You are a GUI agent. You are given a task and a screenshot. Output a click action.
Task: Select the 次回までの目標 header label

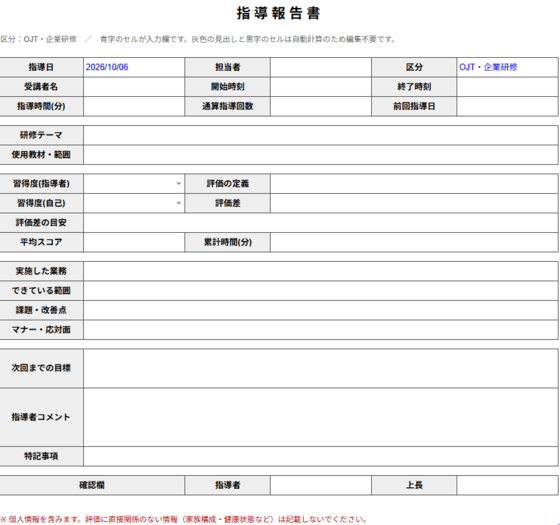point(41,368)
